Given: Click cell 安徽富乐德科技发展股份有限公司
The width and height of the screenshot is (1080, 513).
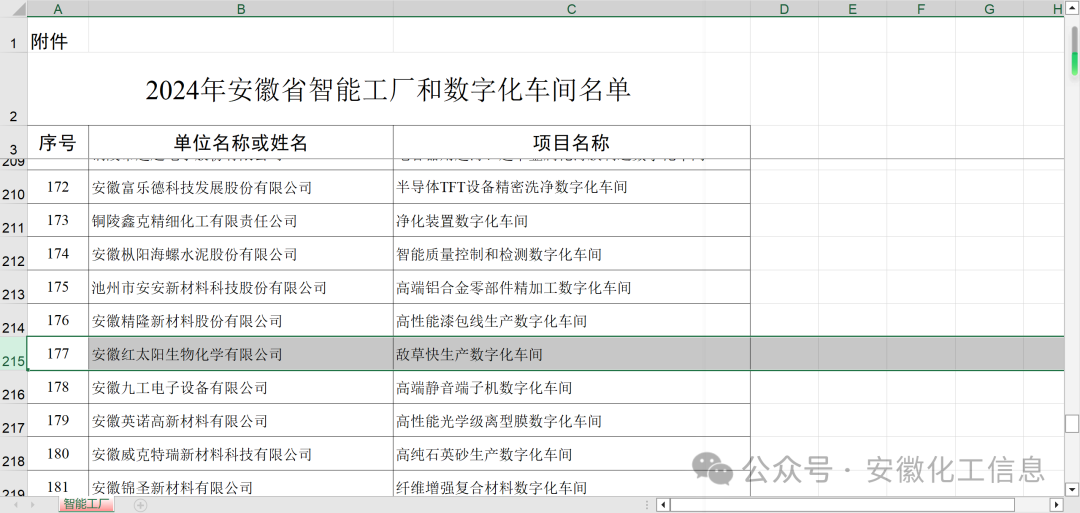Looking at the screenshot, I should pos(241,187).
